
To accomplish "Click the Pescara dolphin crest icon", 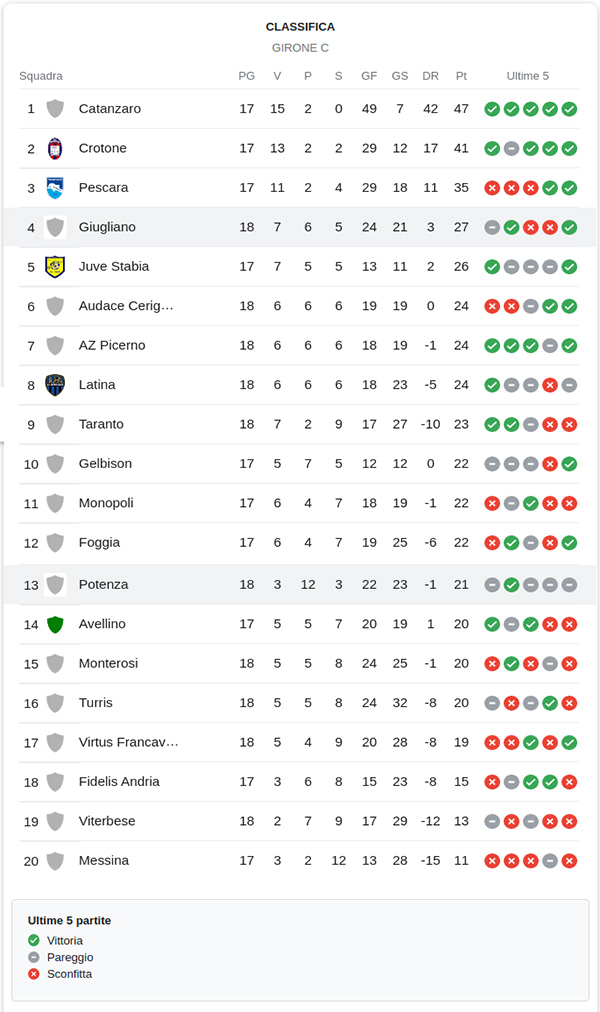I will 55,187.
